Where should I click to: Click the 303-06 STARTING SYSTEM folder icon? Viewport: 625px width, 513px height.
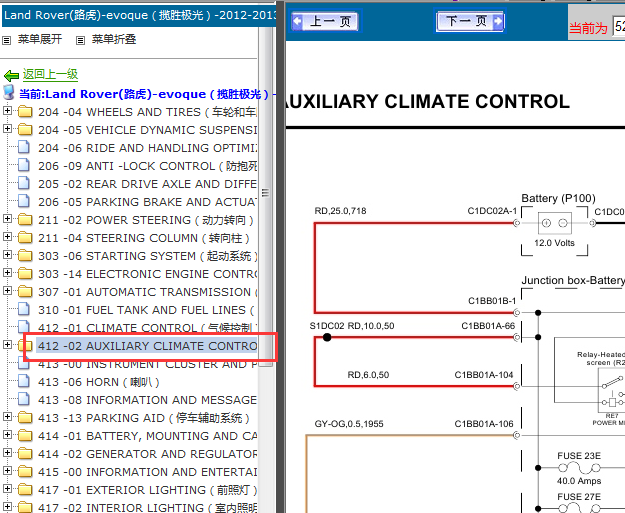(x=25, y=255)
